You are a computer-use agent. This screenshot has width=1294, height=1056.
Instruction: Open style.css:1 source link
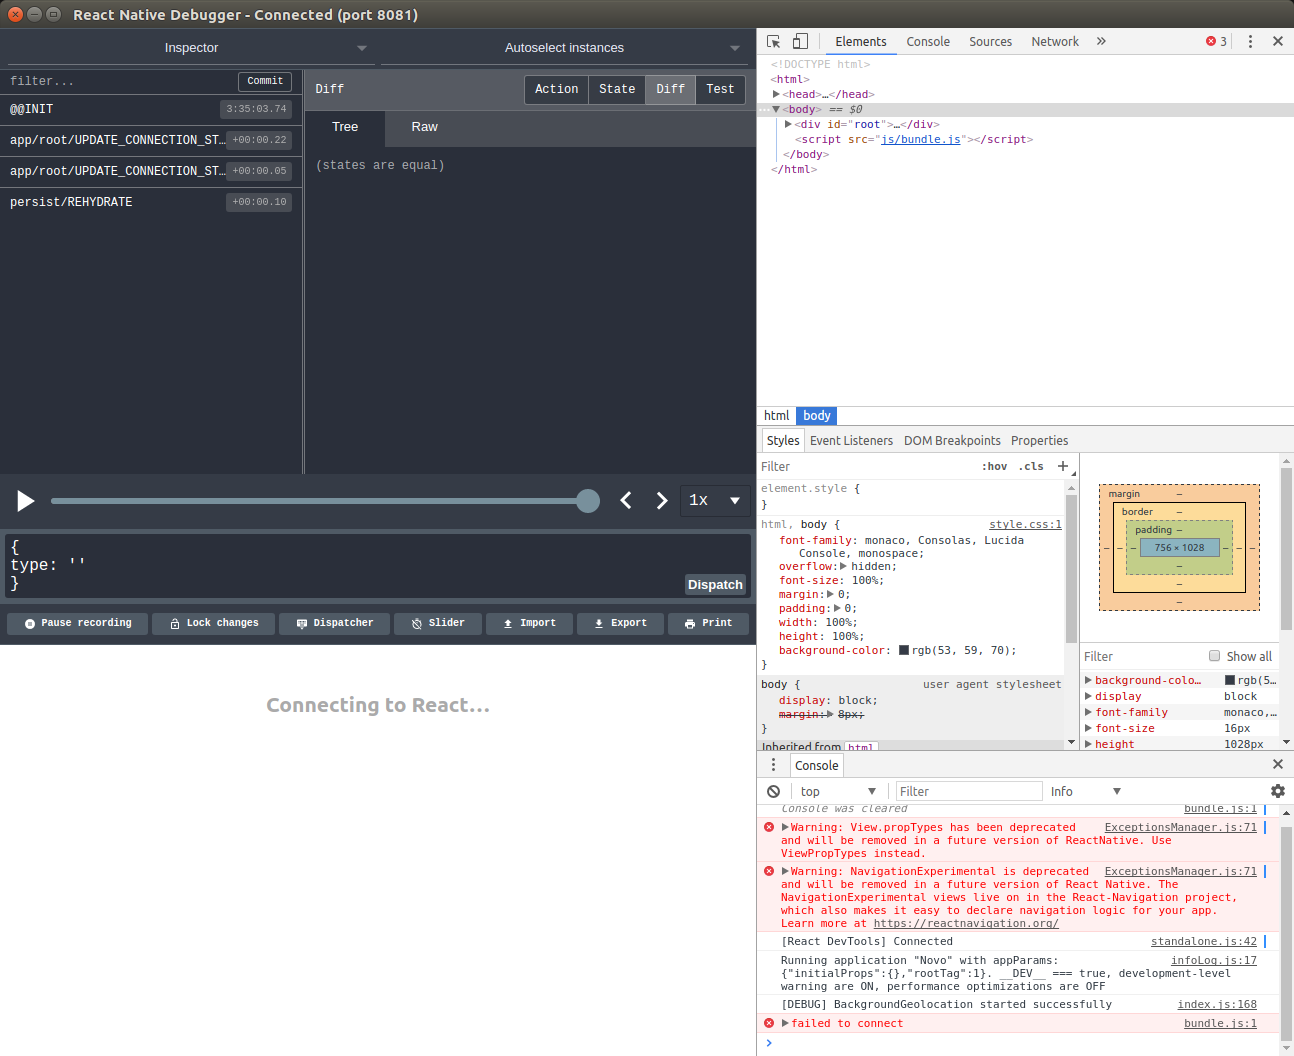(1025, 524)
